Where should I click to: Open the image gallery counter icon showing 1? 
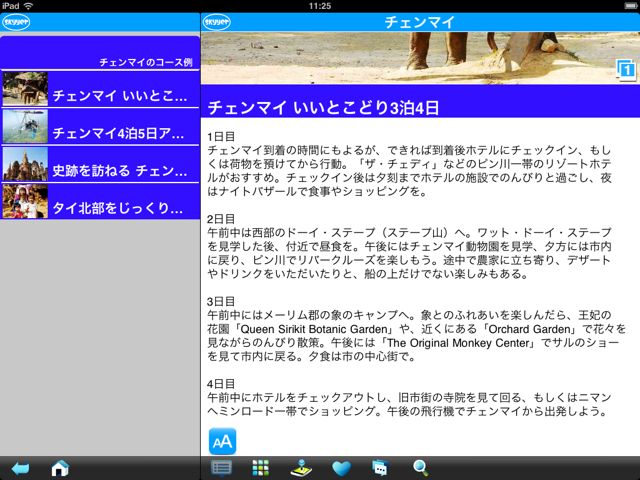click(x=626, y=70)
